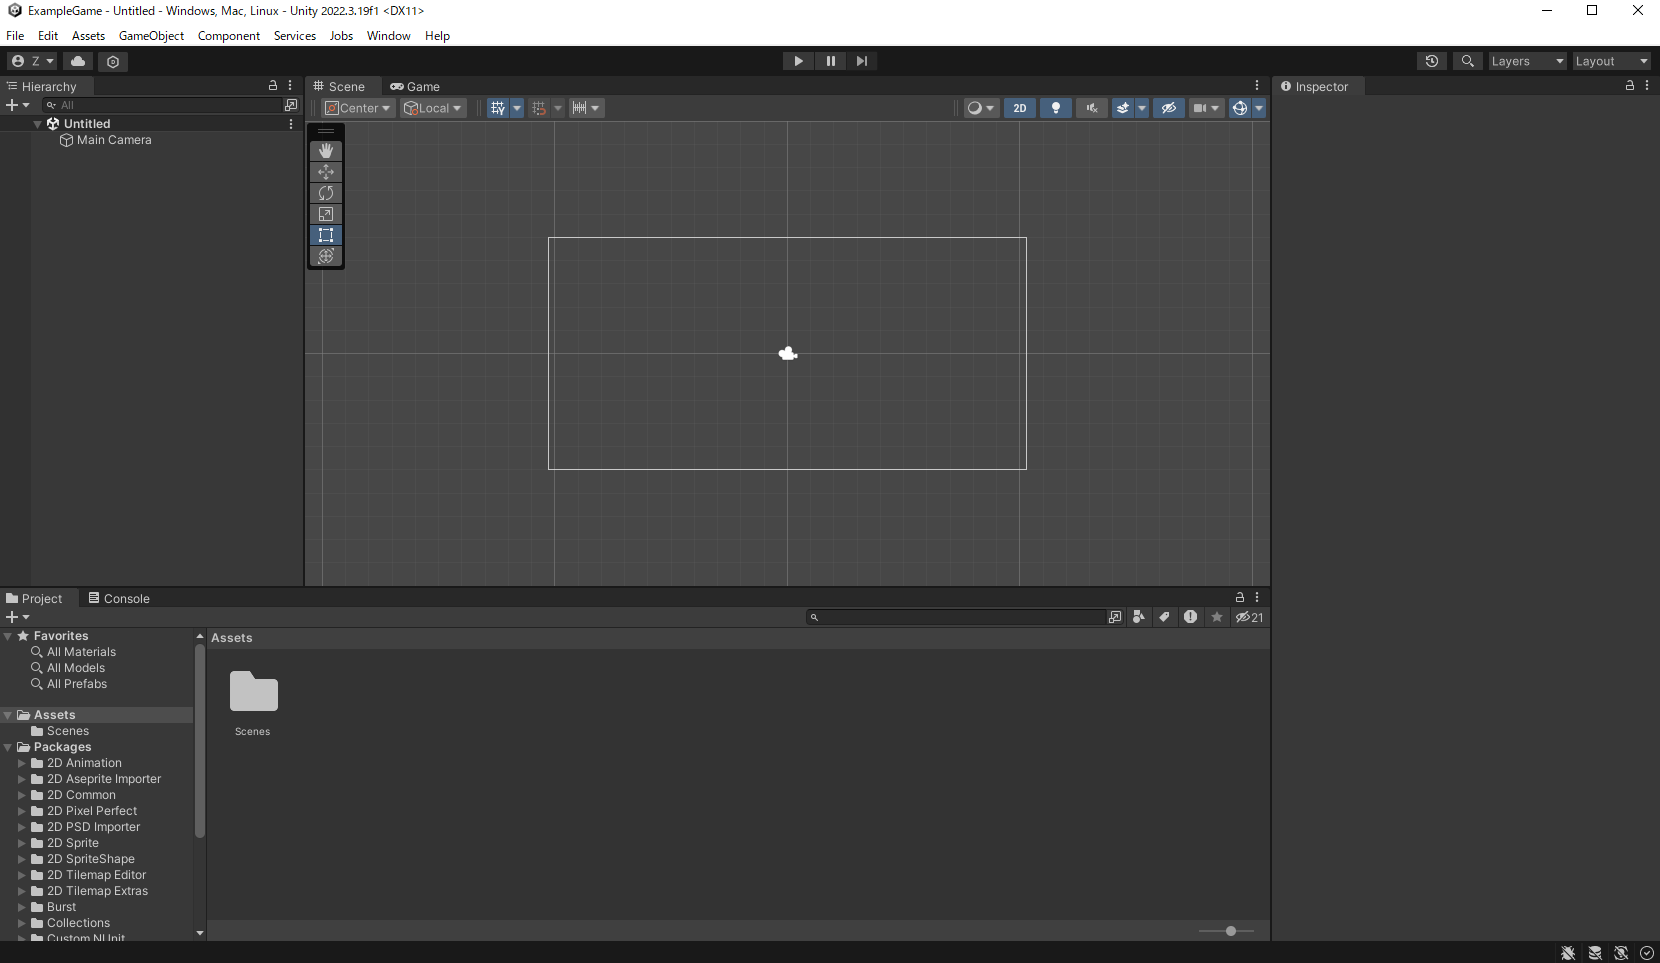The width and height of the screenshot is (1660, 963).
Task: Open the Scene view search icon
Action: [1467, 61]
